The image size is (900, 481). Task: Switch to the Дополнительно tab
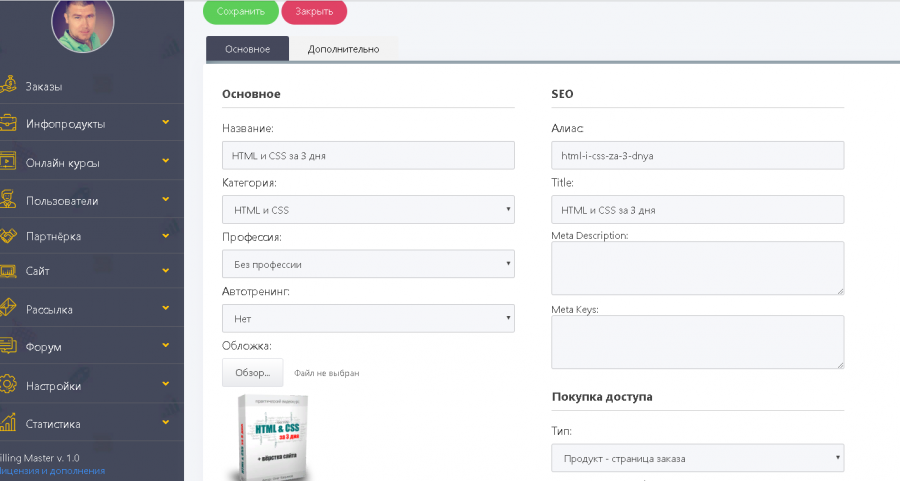[343, 49]
